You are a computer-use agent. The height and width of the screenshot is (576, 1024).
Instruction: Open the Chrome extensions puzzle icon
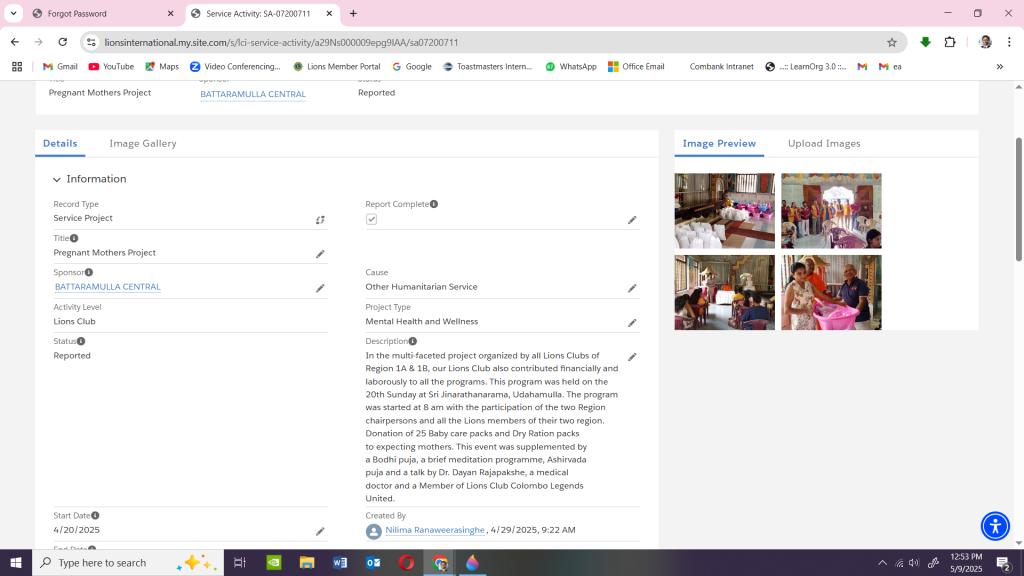[950, 42]
